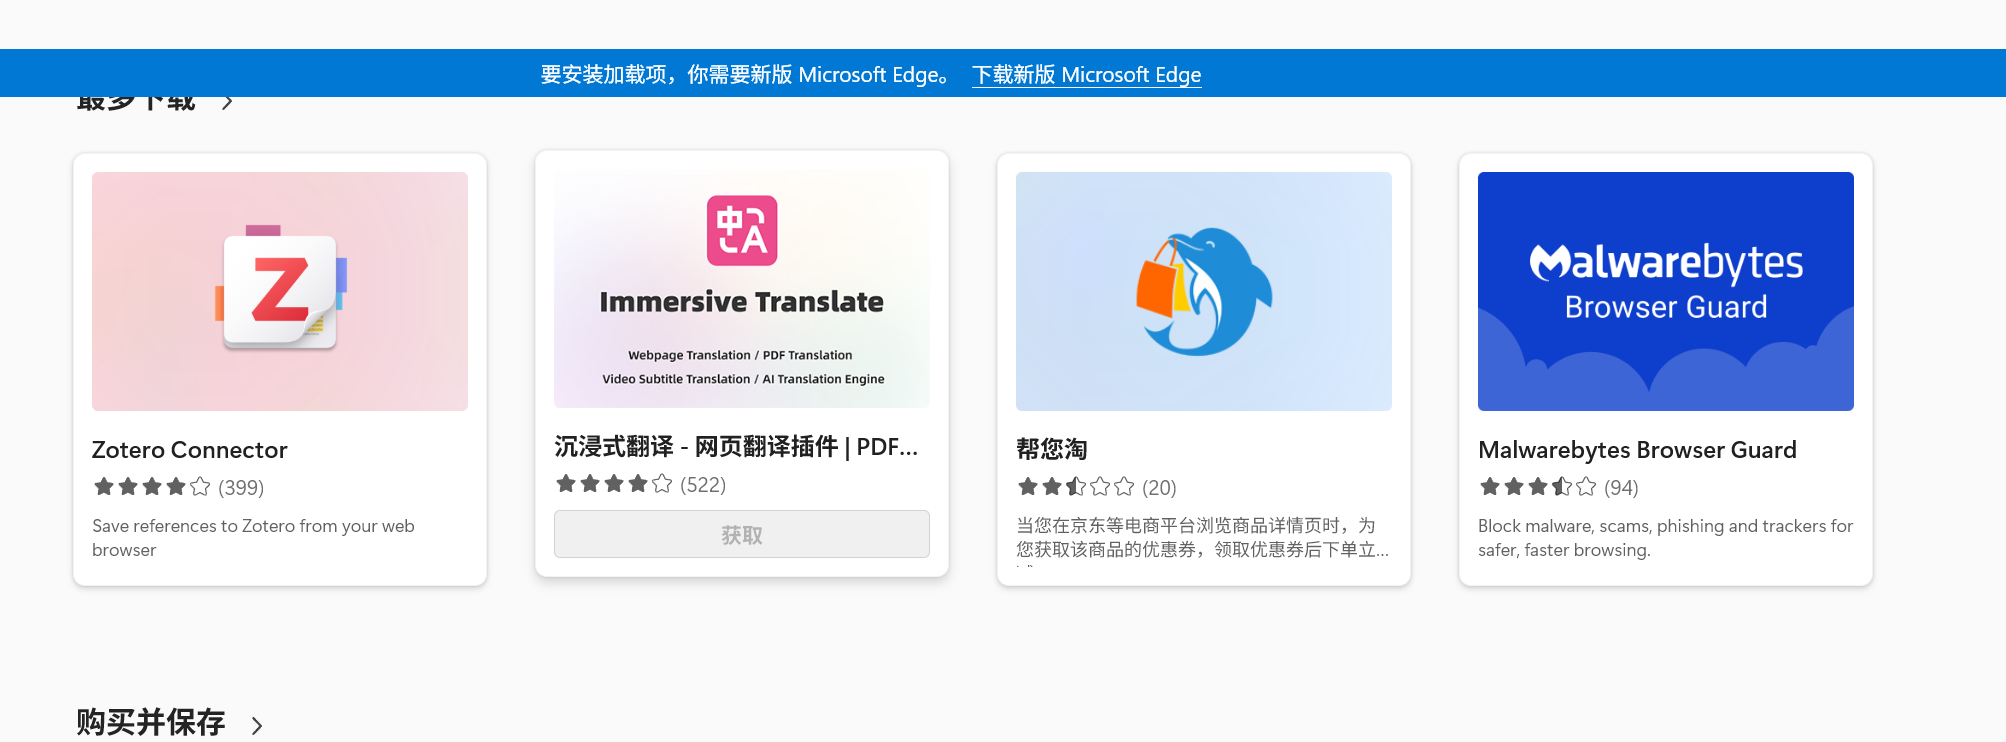Open the Malwarebytes Browser Guard banner image
The width and height of the screenshot is (2006, 742).
pyautogui.click(x=1666, y=291)
